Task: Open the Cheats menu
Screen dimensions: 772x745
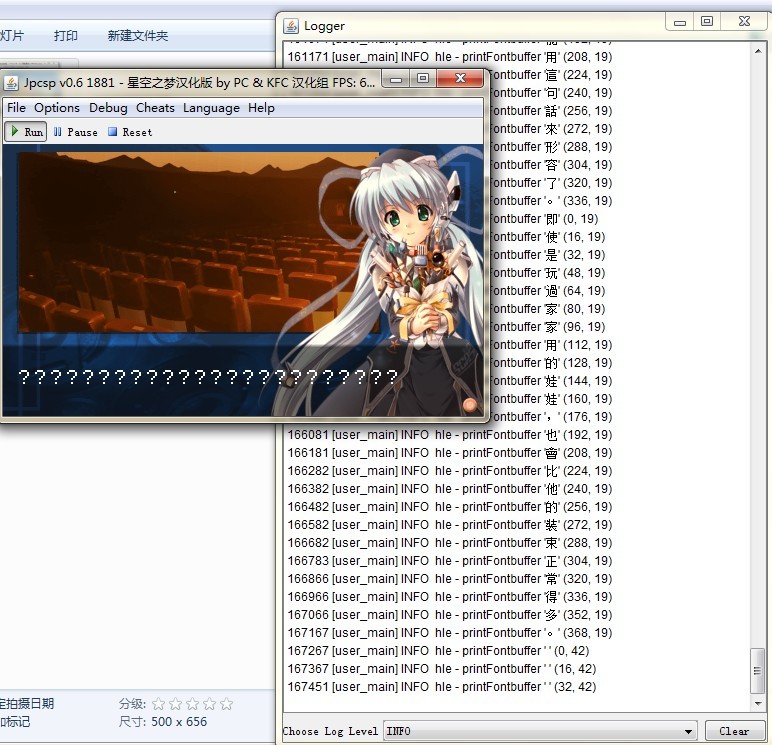Action: 155,108
